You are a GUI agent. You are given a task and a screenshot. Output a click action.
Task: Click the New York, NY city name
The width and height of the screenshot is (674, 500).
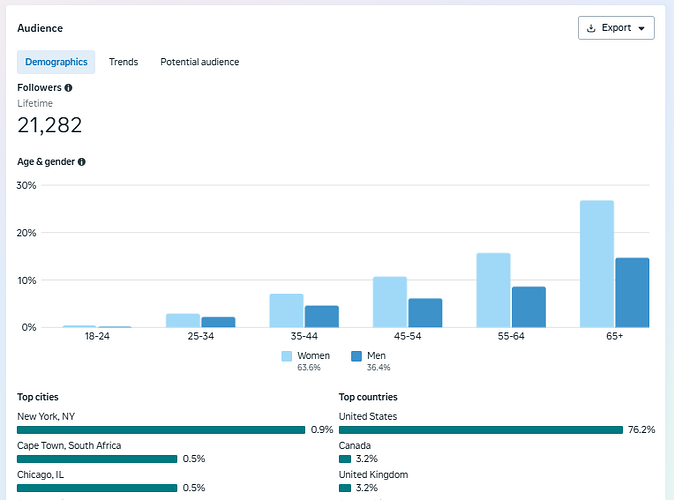[x=46, y=417]
